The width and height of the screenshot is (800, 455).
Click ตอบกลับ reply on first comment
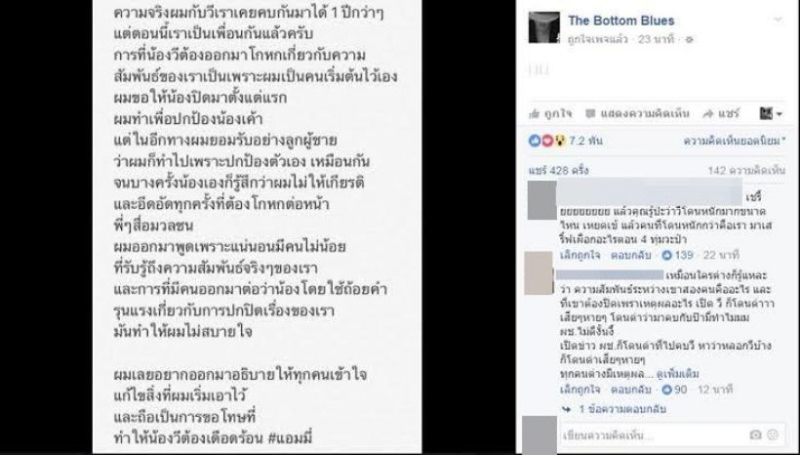[631, 255]
